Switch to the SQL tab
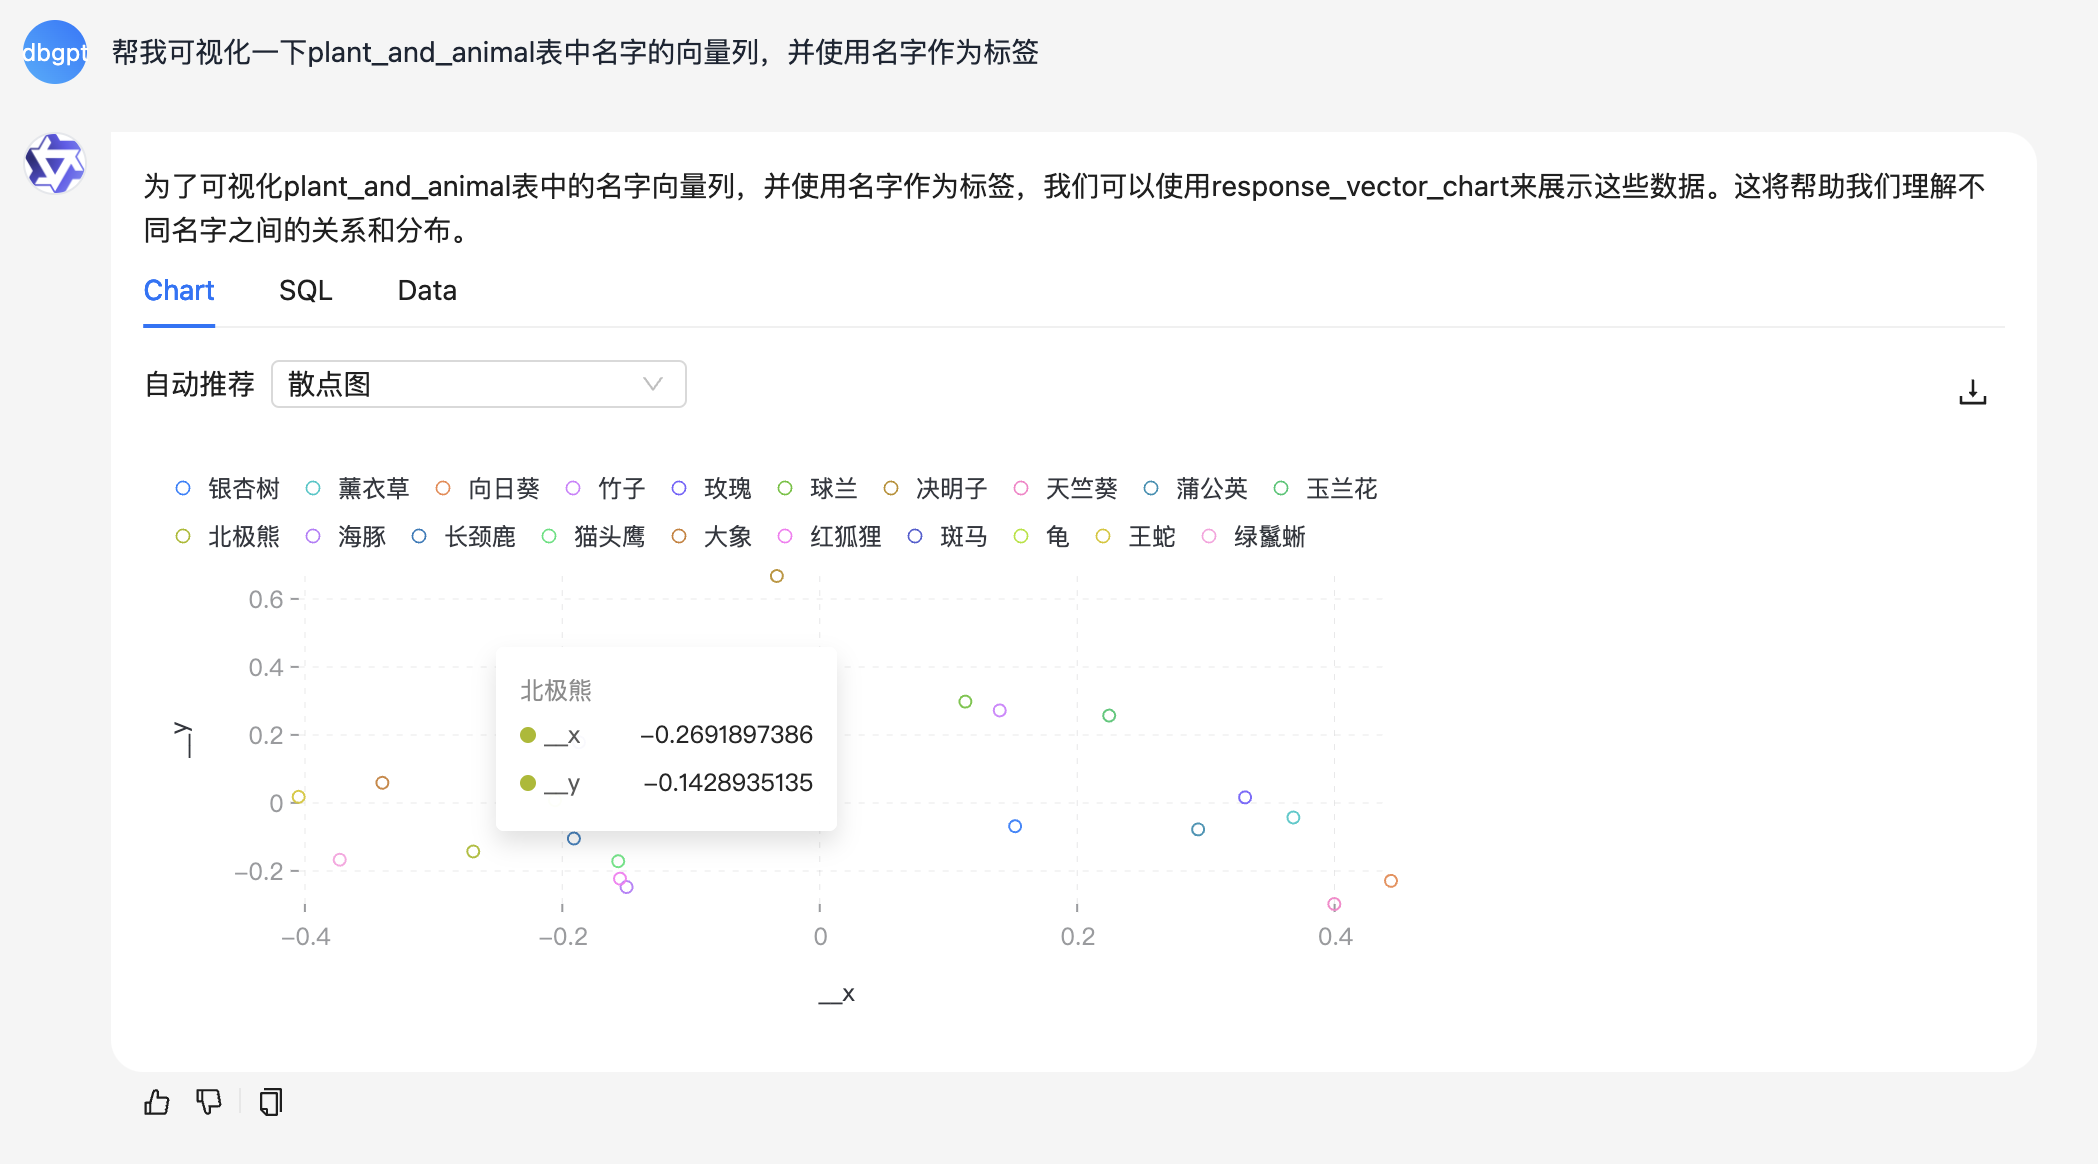Screen dimensions: 2098x1164 (x=305, y=291)
